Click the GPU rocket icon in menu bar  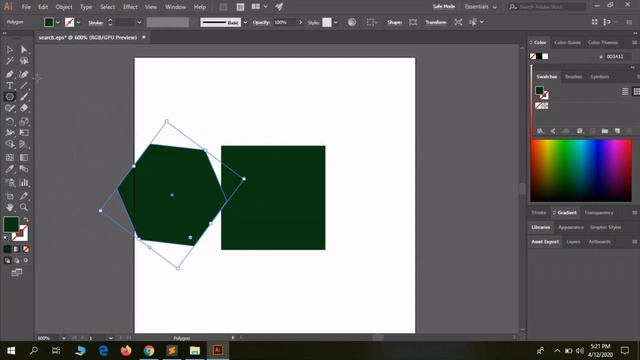279,7
